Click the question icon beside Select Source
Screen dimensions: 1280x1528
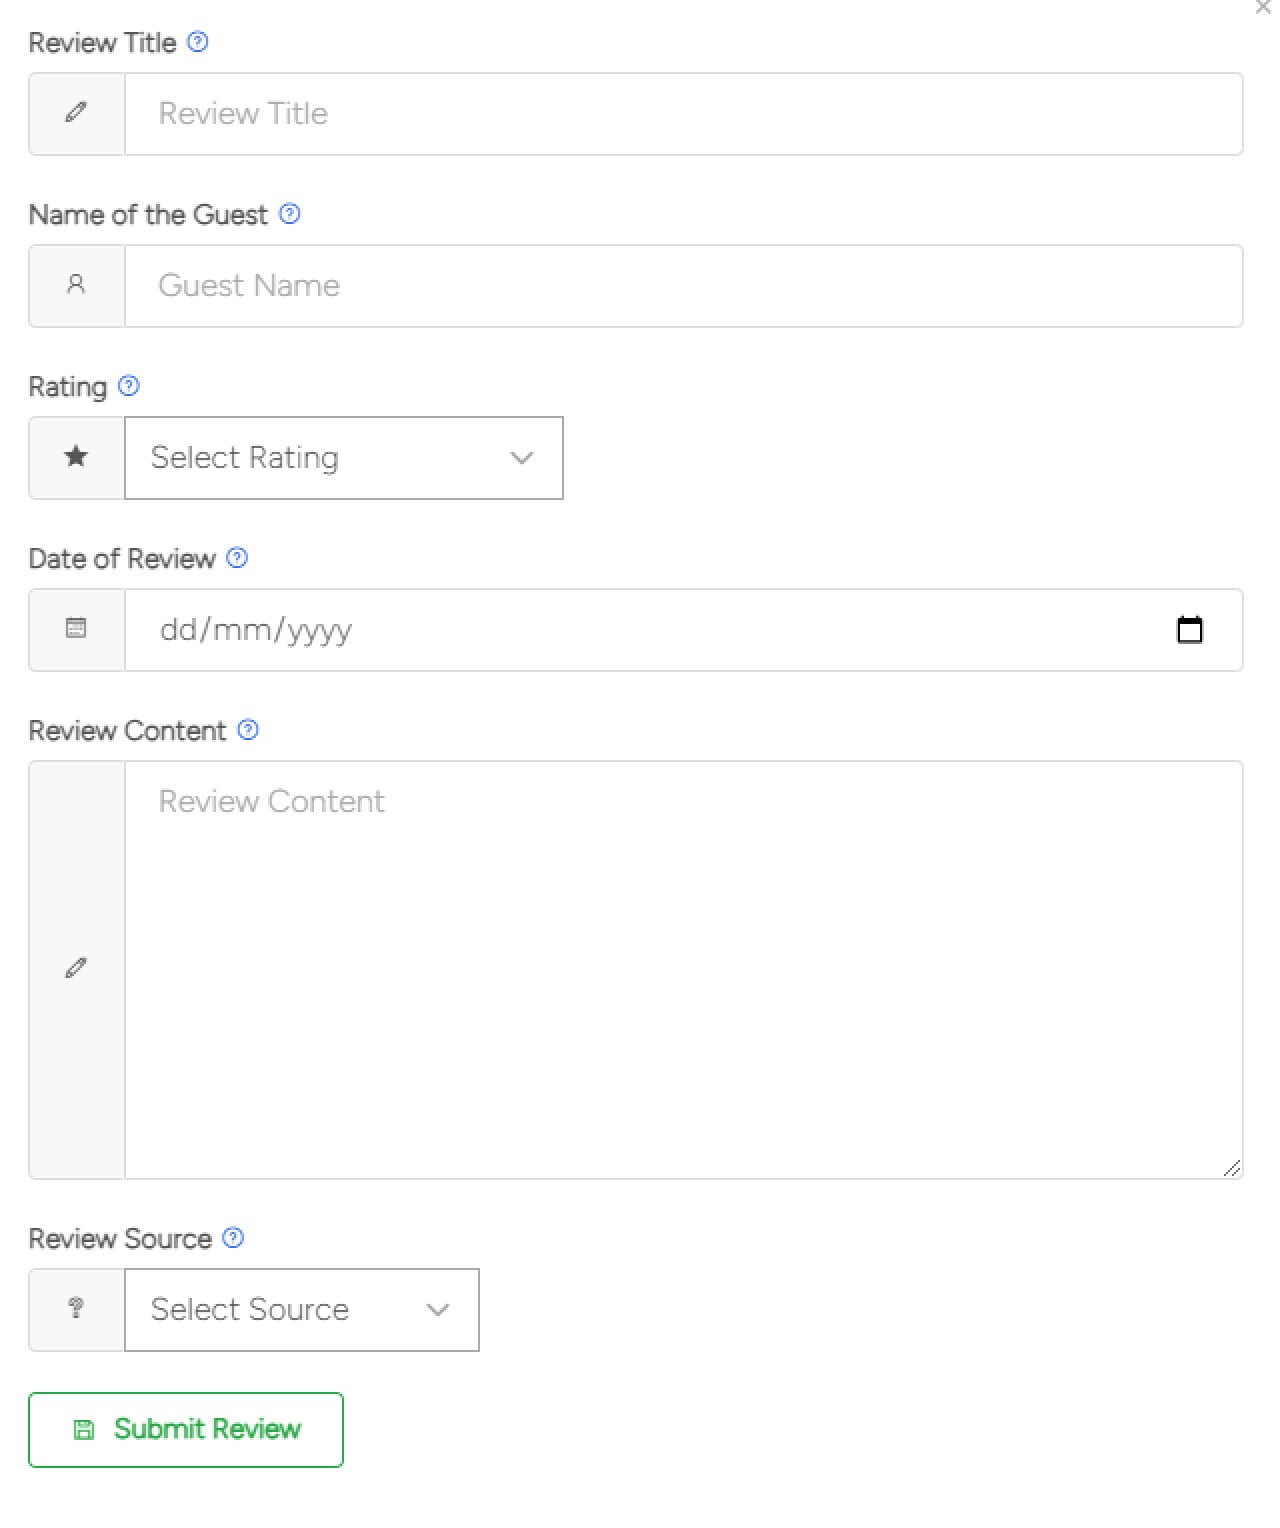[x=76, y=1309]
